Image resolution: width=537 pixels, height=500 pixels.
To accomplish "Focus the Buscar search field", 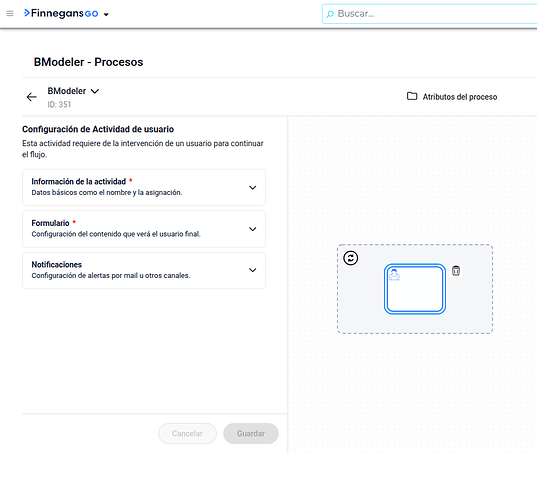I will 430,14.
